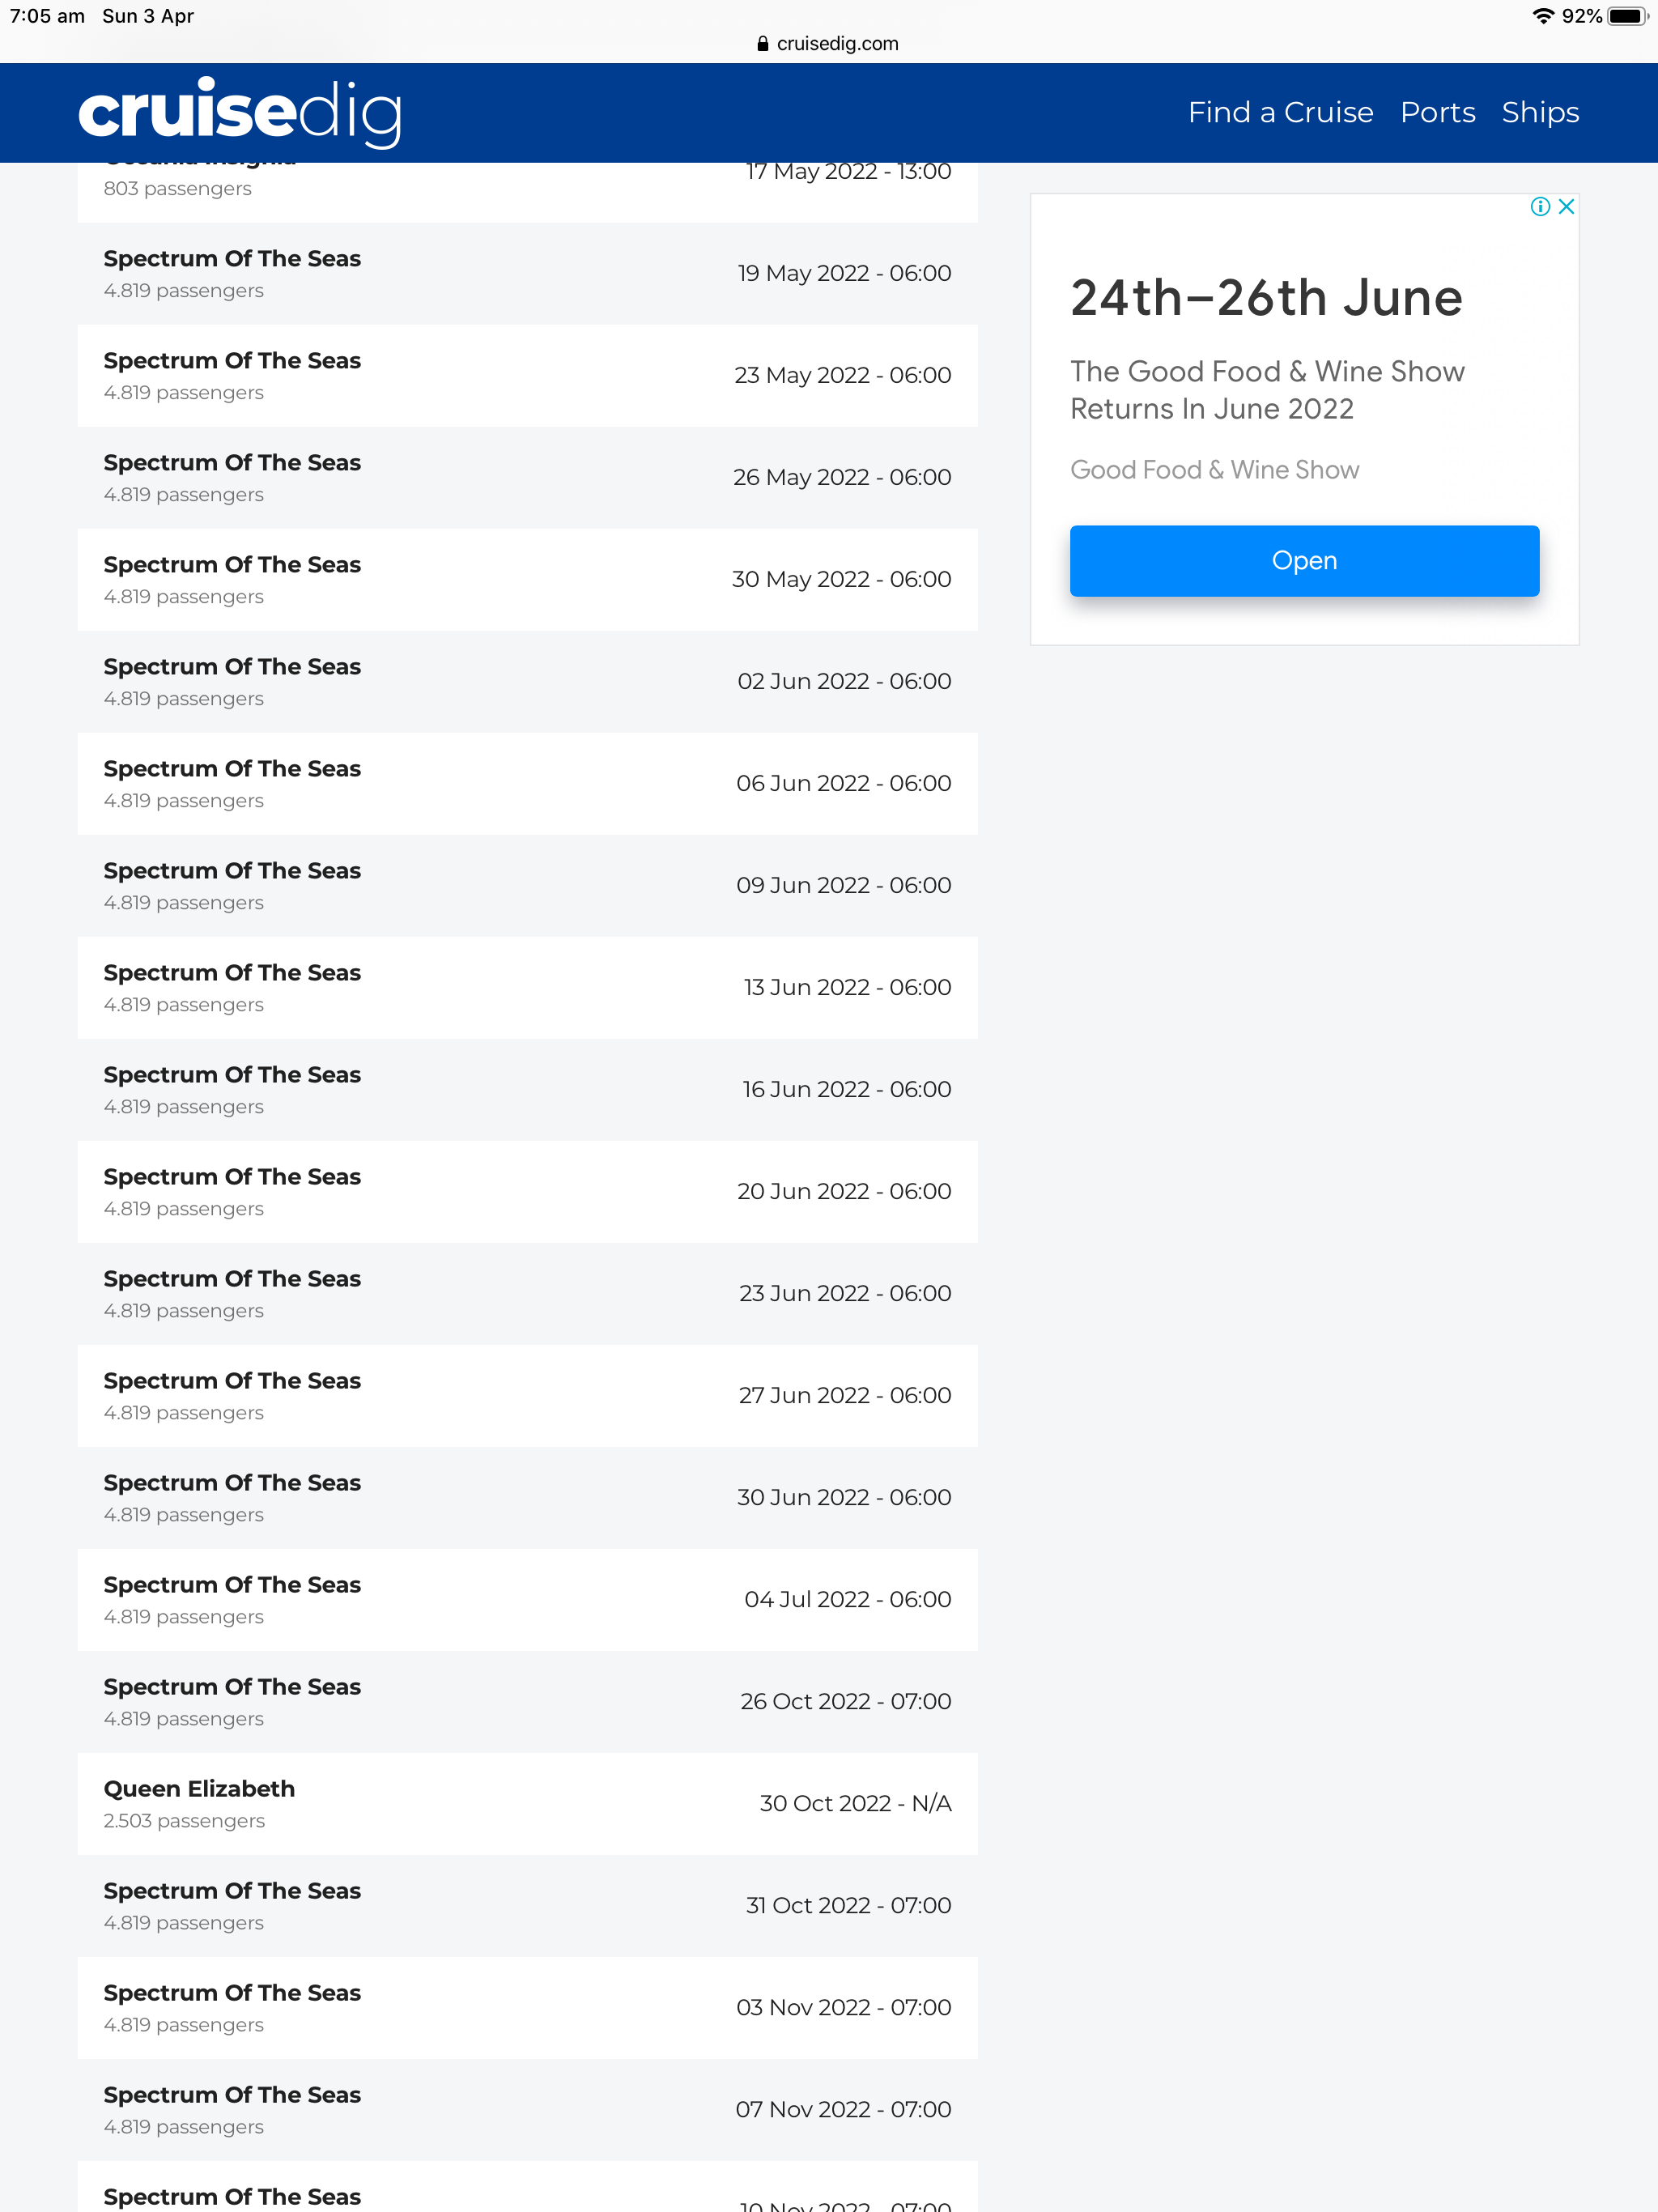
Task: Choose the 04 Jul 2022 Spectrum row
Action: click(x=528, y=1600)
